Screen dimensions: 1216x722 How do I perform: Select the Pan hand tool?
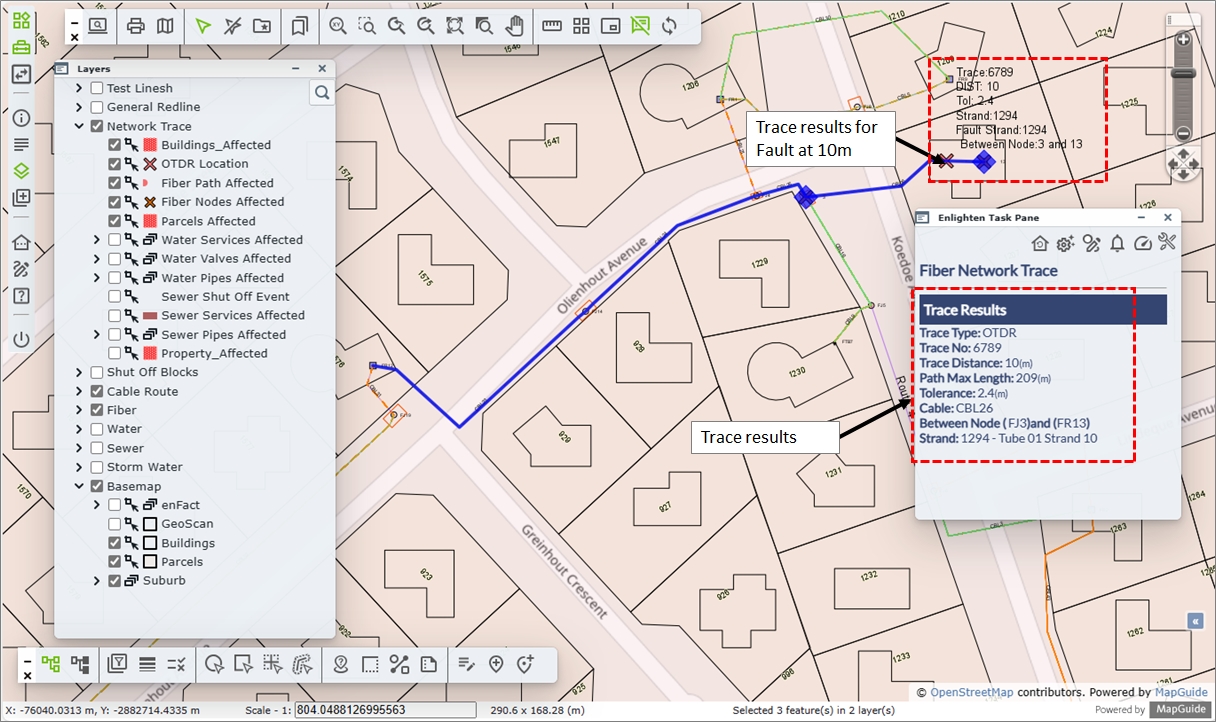pos(514,26)
